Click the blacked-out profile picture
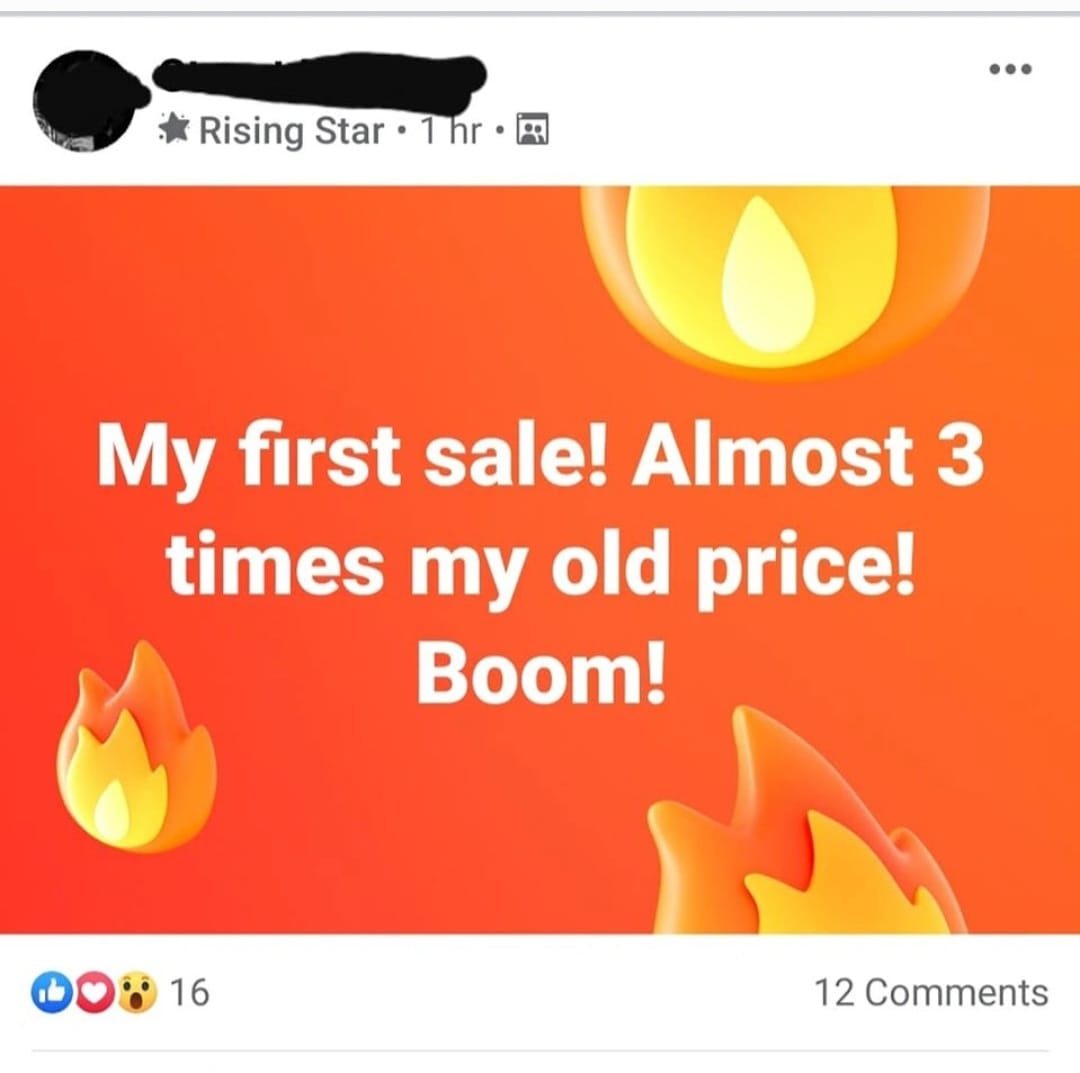 [x=86, y=101]
